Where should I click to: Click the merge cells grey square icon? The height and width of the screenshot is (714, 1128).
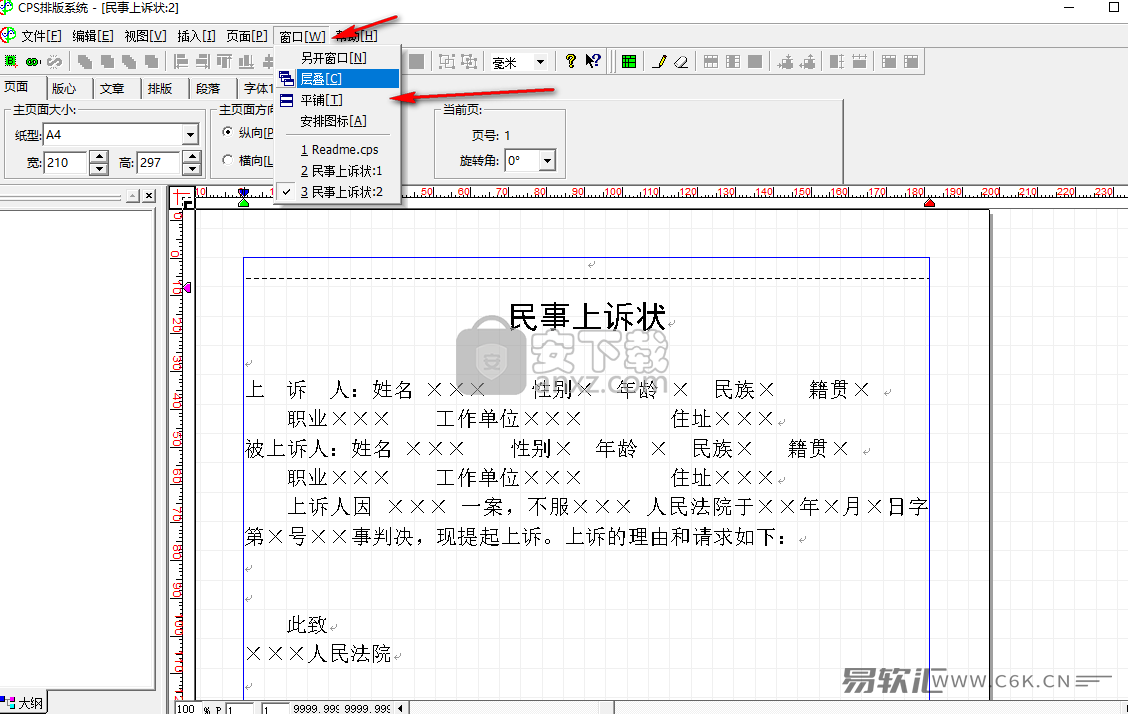point(755,62)
